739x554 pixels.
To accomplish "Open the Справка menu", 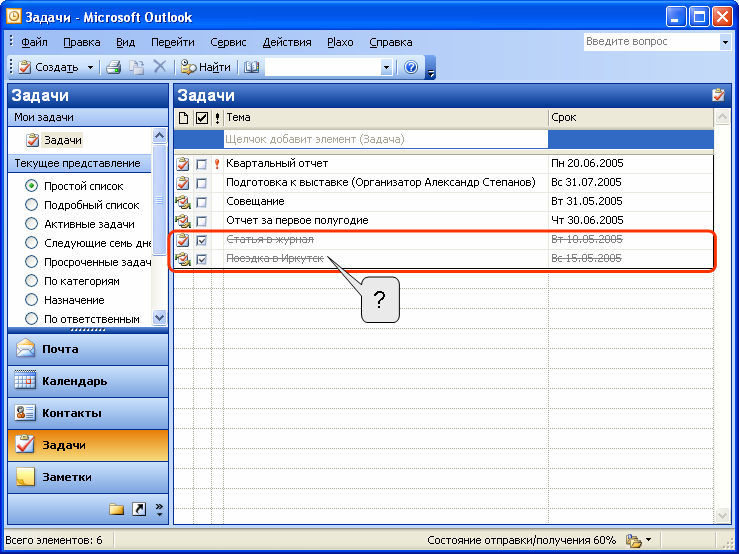I will (390, 42).
